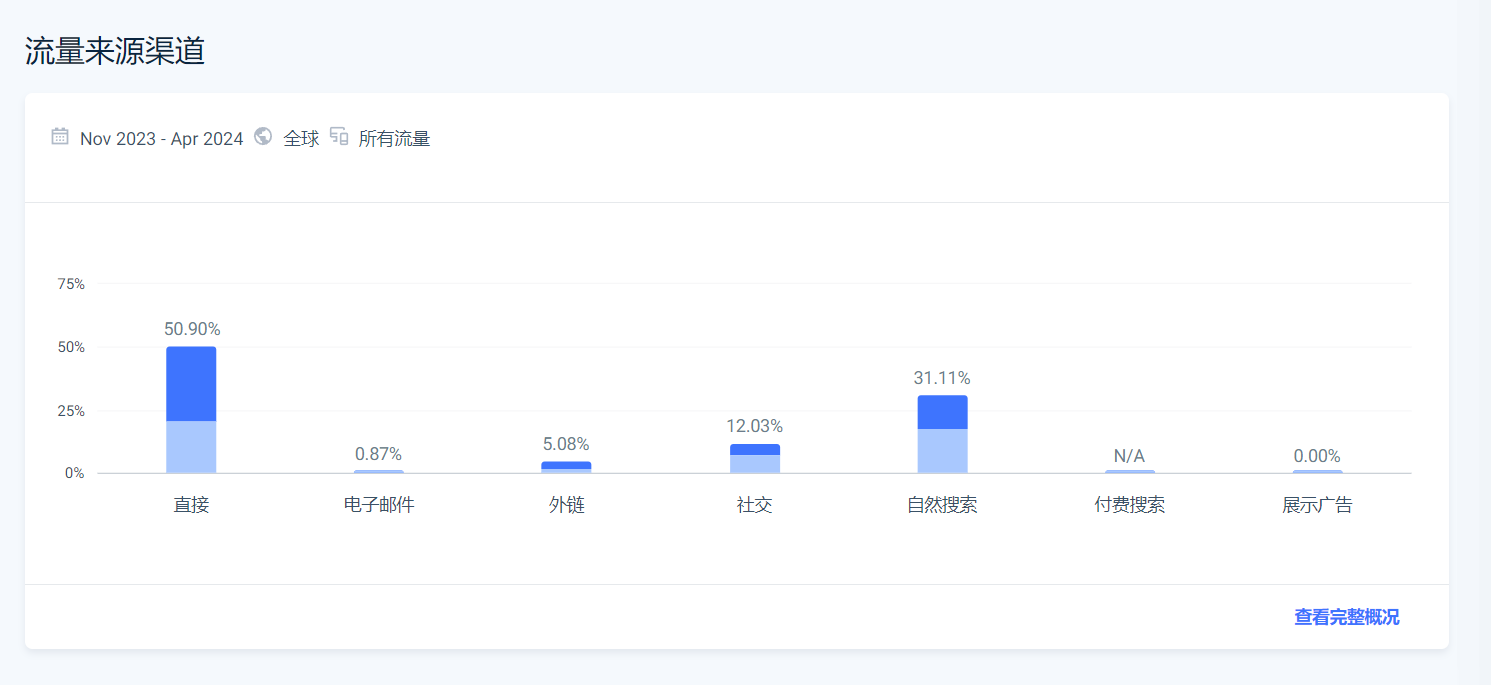Click the 直接 axis label

(x=191, y=505)
